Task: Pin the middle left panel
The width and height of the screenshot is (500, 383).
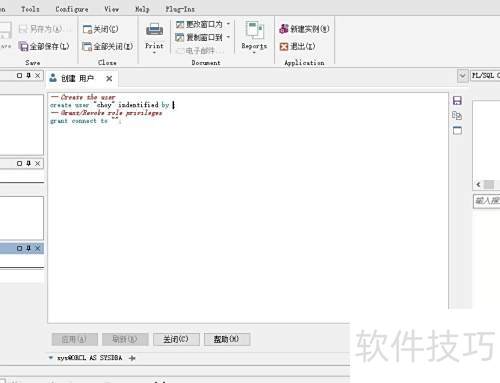Action: (x=28, y=163)
